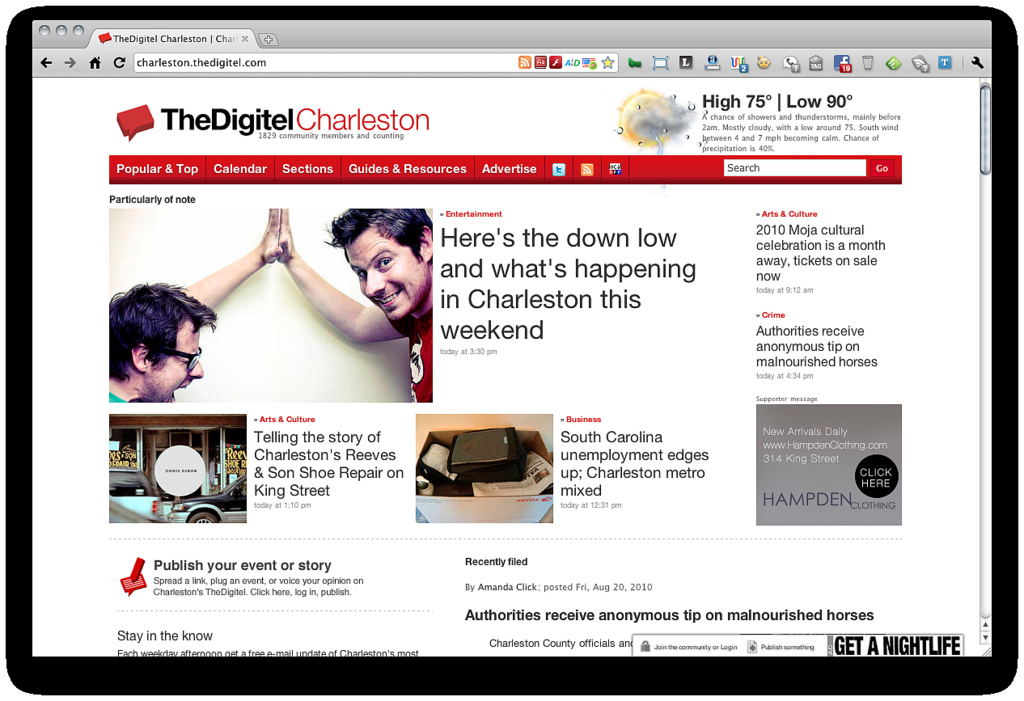Click the shoe repair storefront thumbnail
Image resolution: width=1024 pixels, height=701 pixels.
[x=178, y=468]
